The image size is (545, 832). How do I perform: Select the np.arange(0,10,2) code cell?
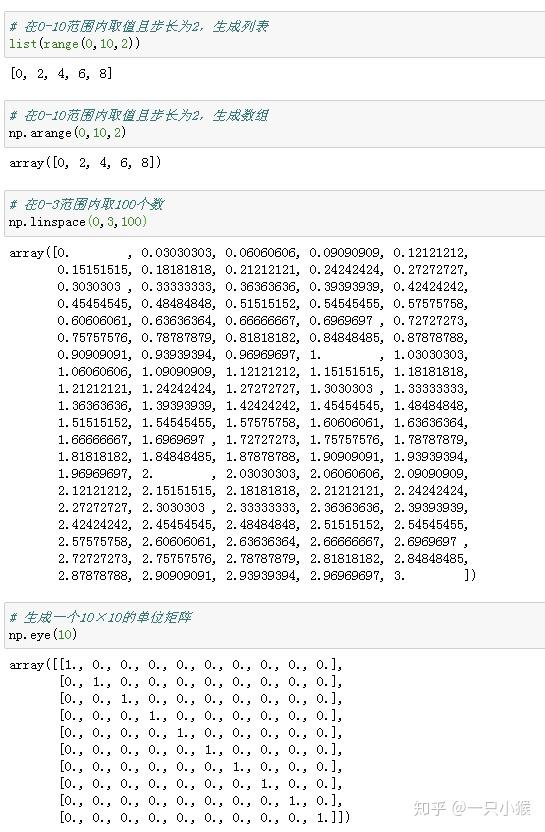click(x=275, y=124)
